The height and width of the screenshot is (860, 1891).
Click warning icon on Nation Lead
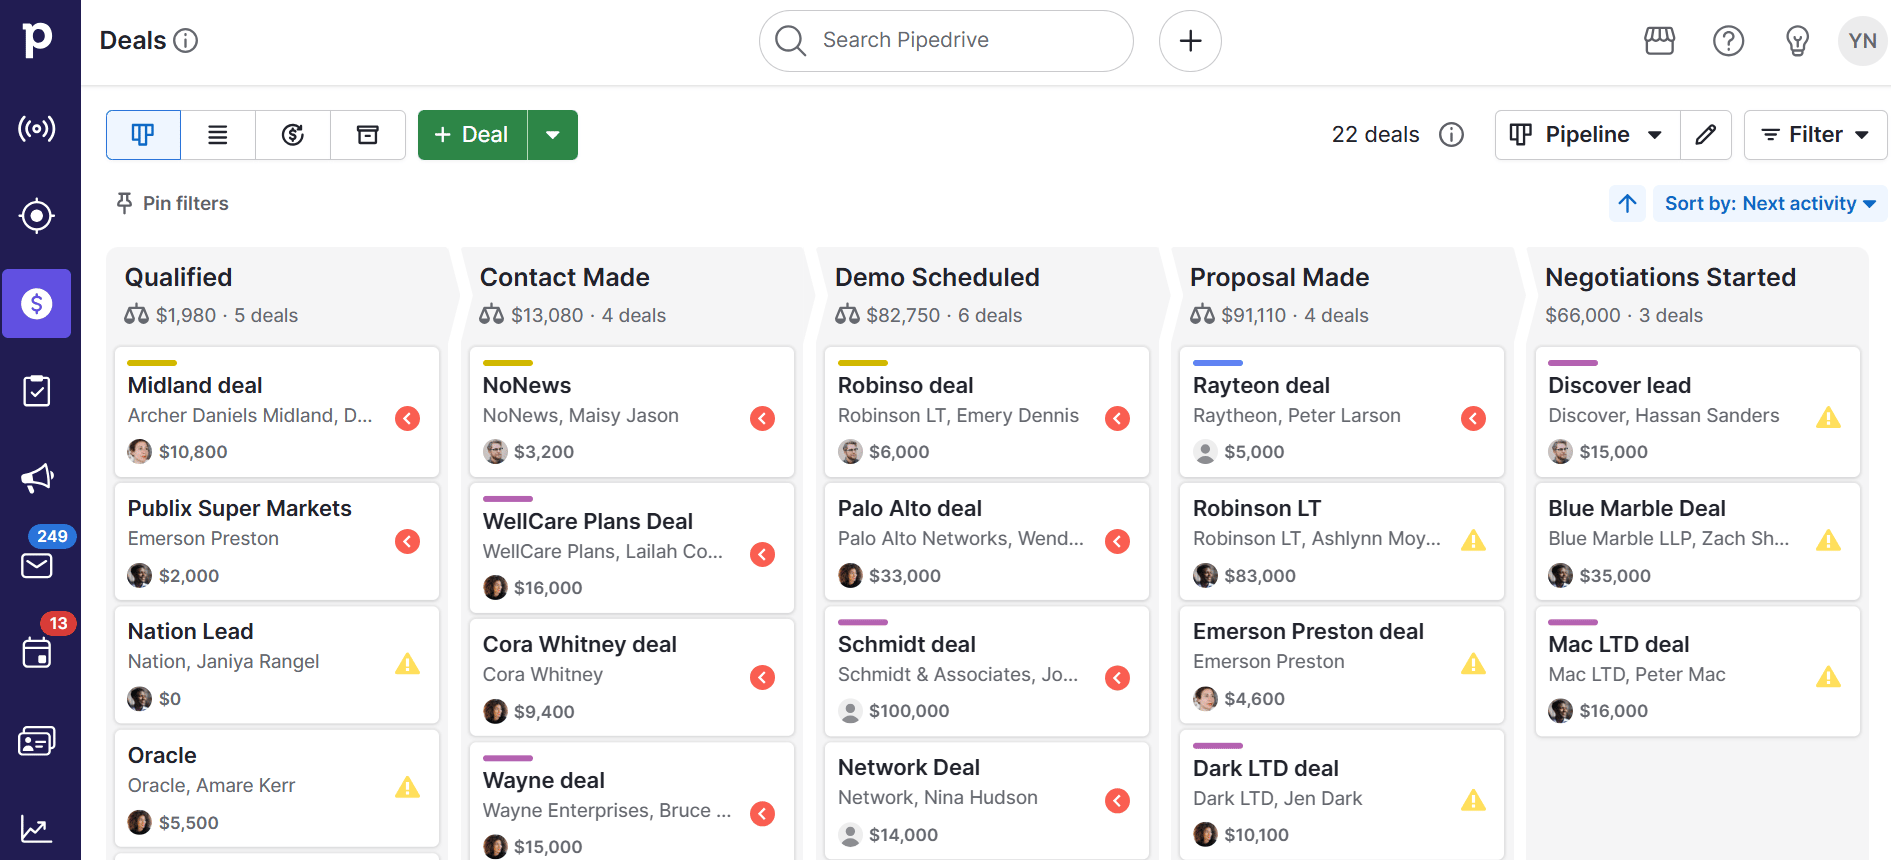point(407,664)
